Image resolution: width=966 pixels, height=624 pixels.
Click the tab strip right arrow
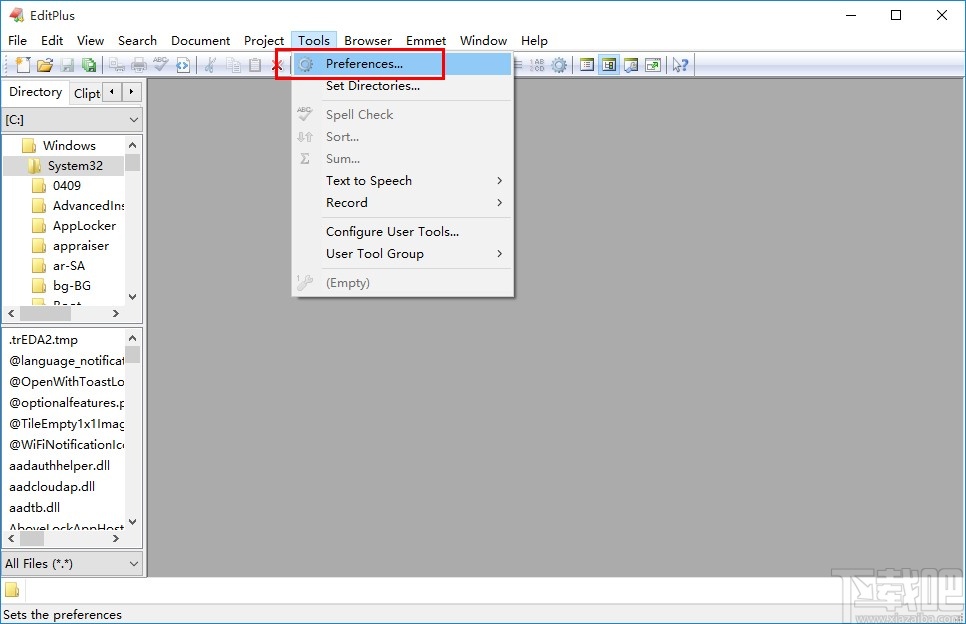131,92
